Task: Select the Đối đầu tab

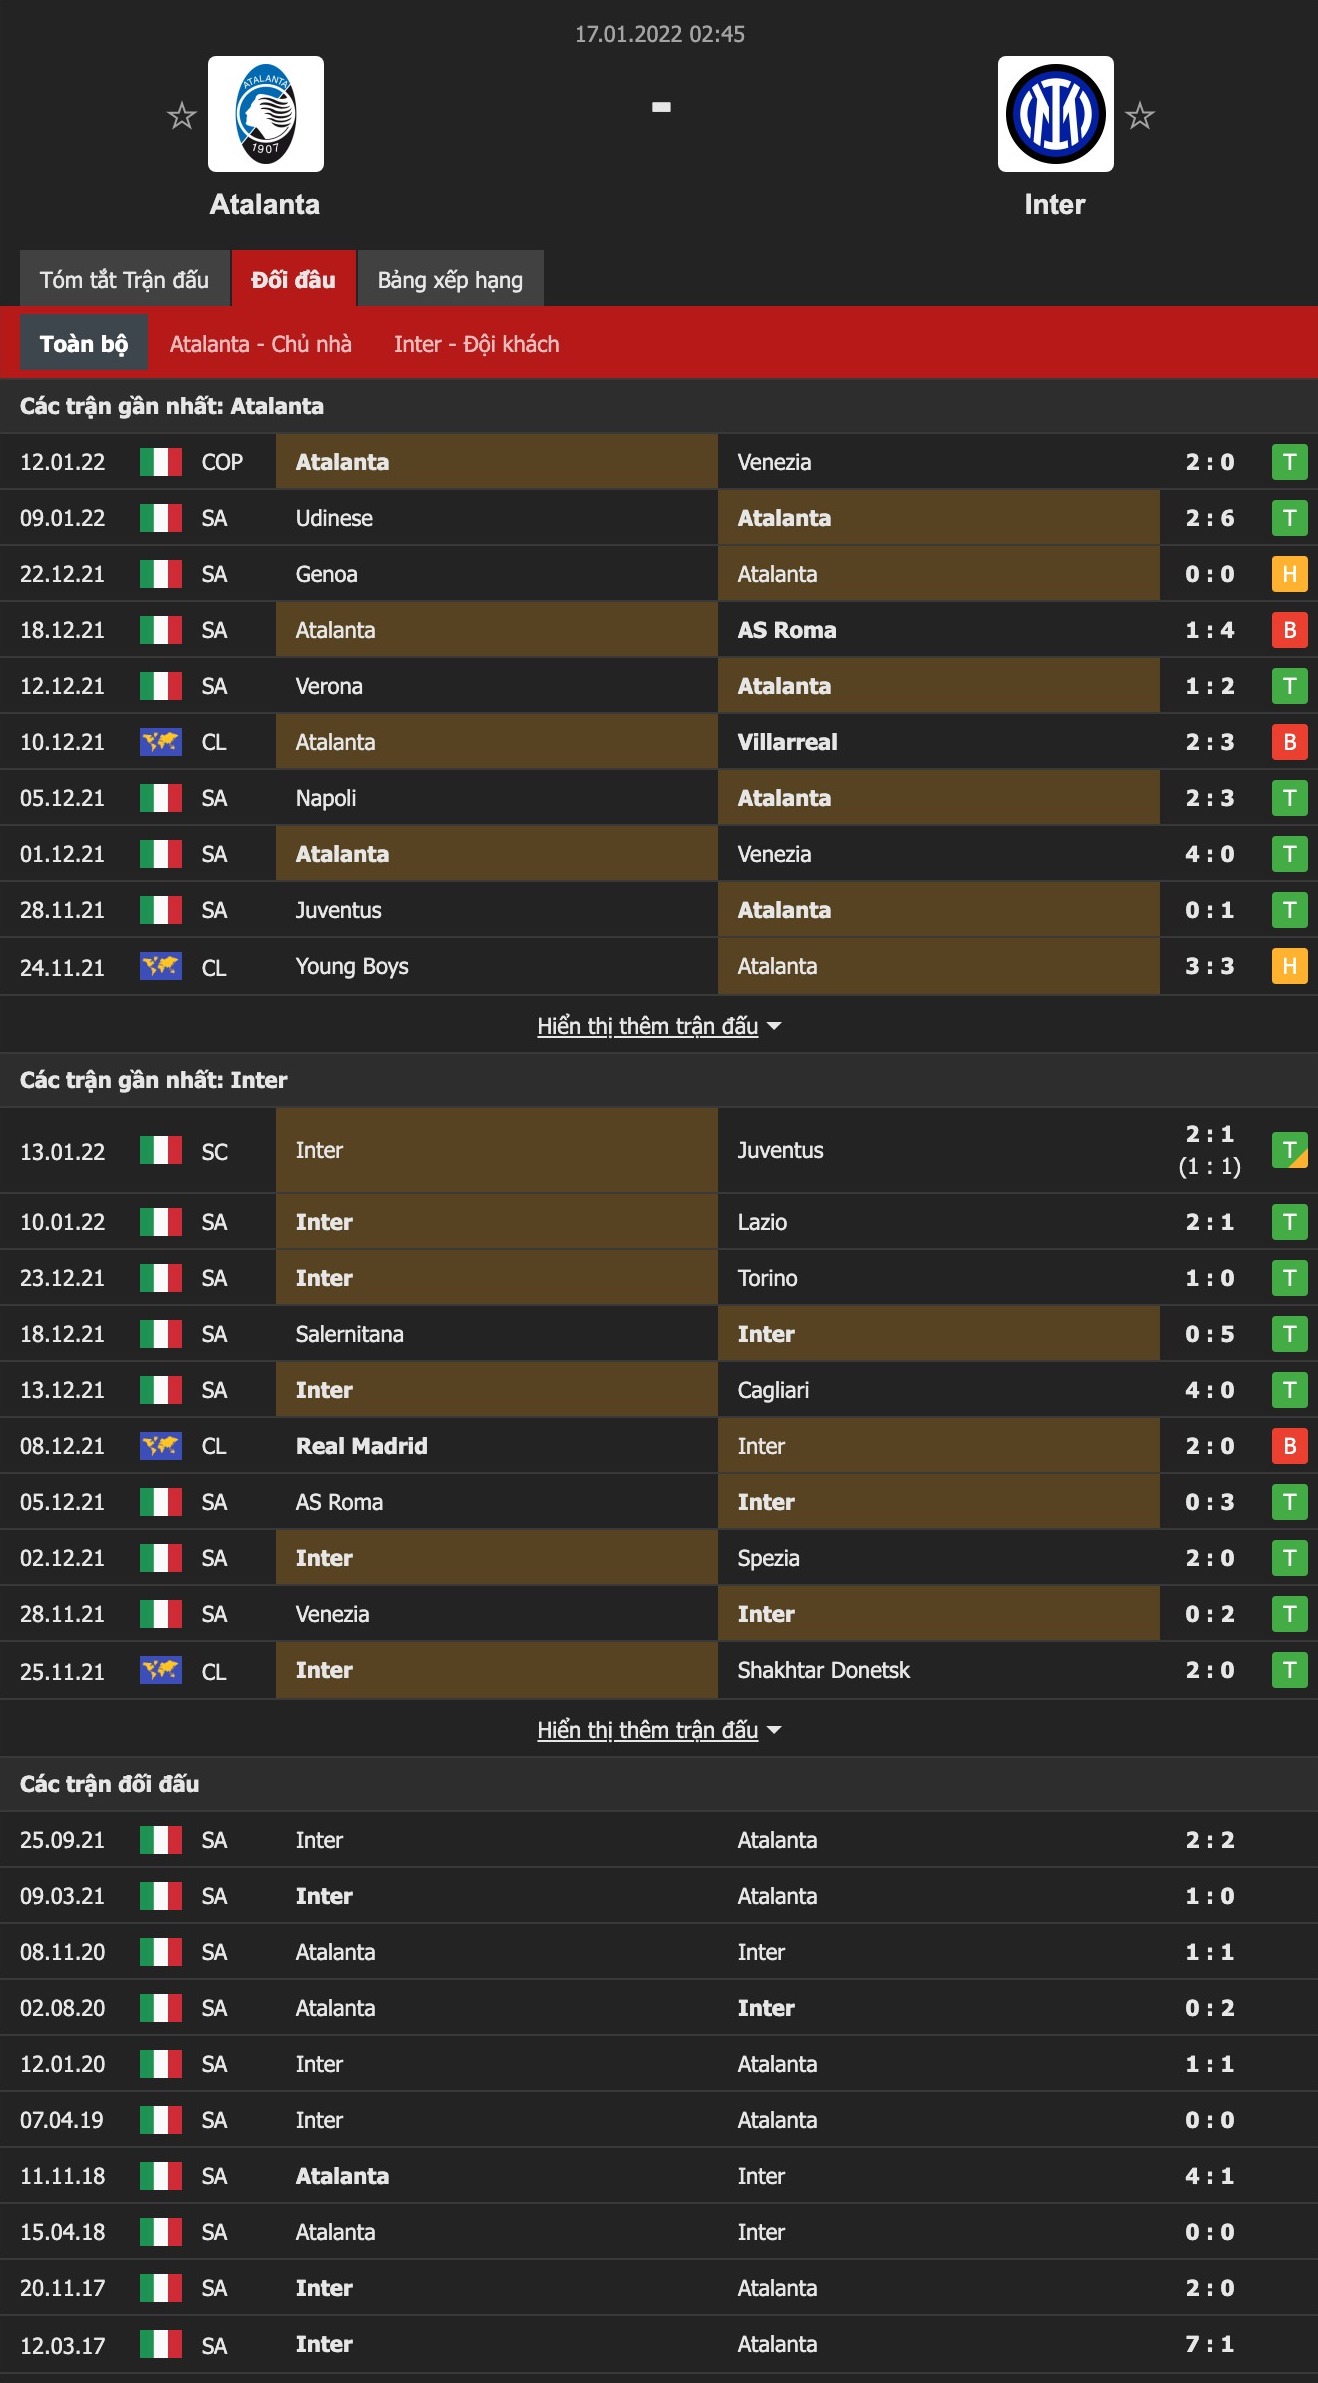Action: click(294, 279)
